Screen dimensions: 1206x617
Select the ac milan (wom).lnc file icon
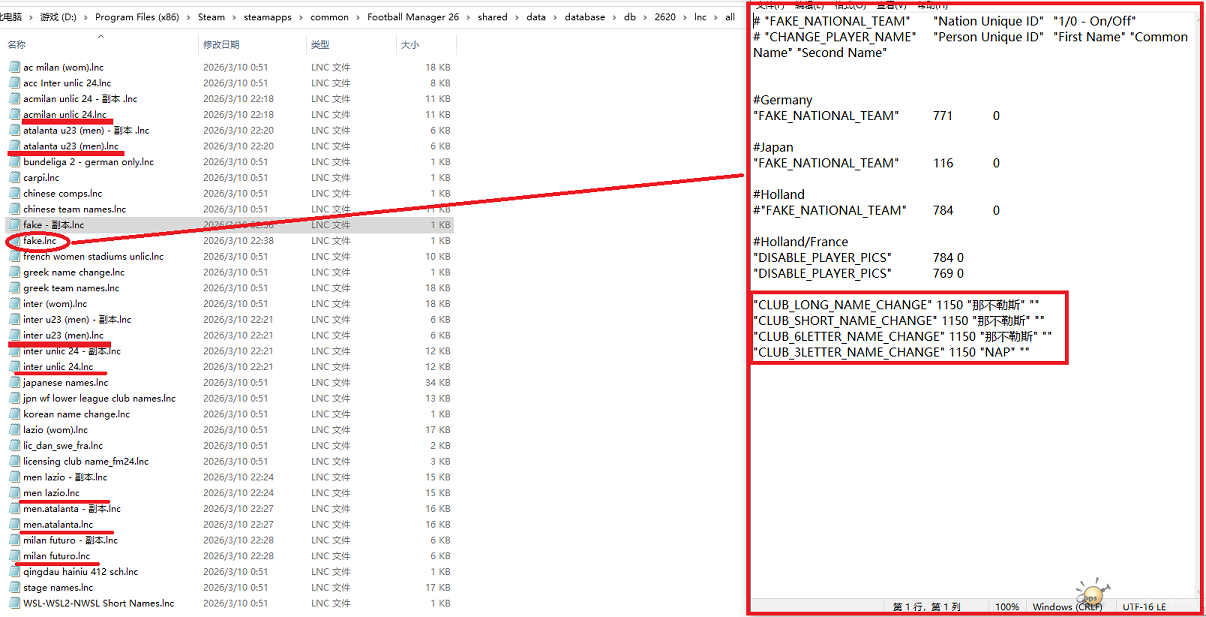tap(14, 67)
